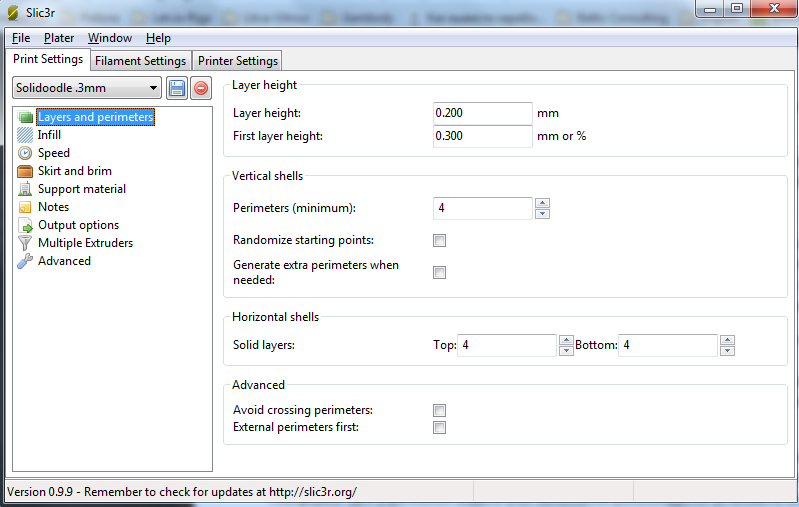Screen dimensions: 799x507
Task: Open Multiple Extruders funnel icon
Action: (x=25, y=243)
